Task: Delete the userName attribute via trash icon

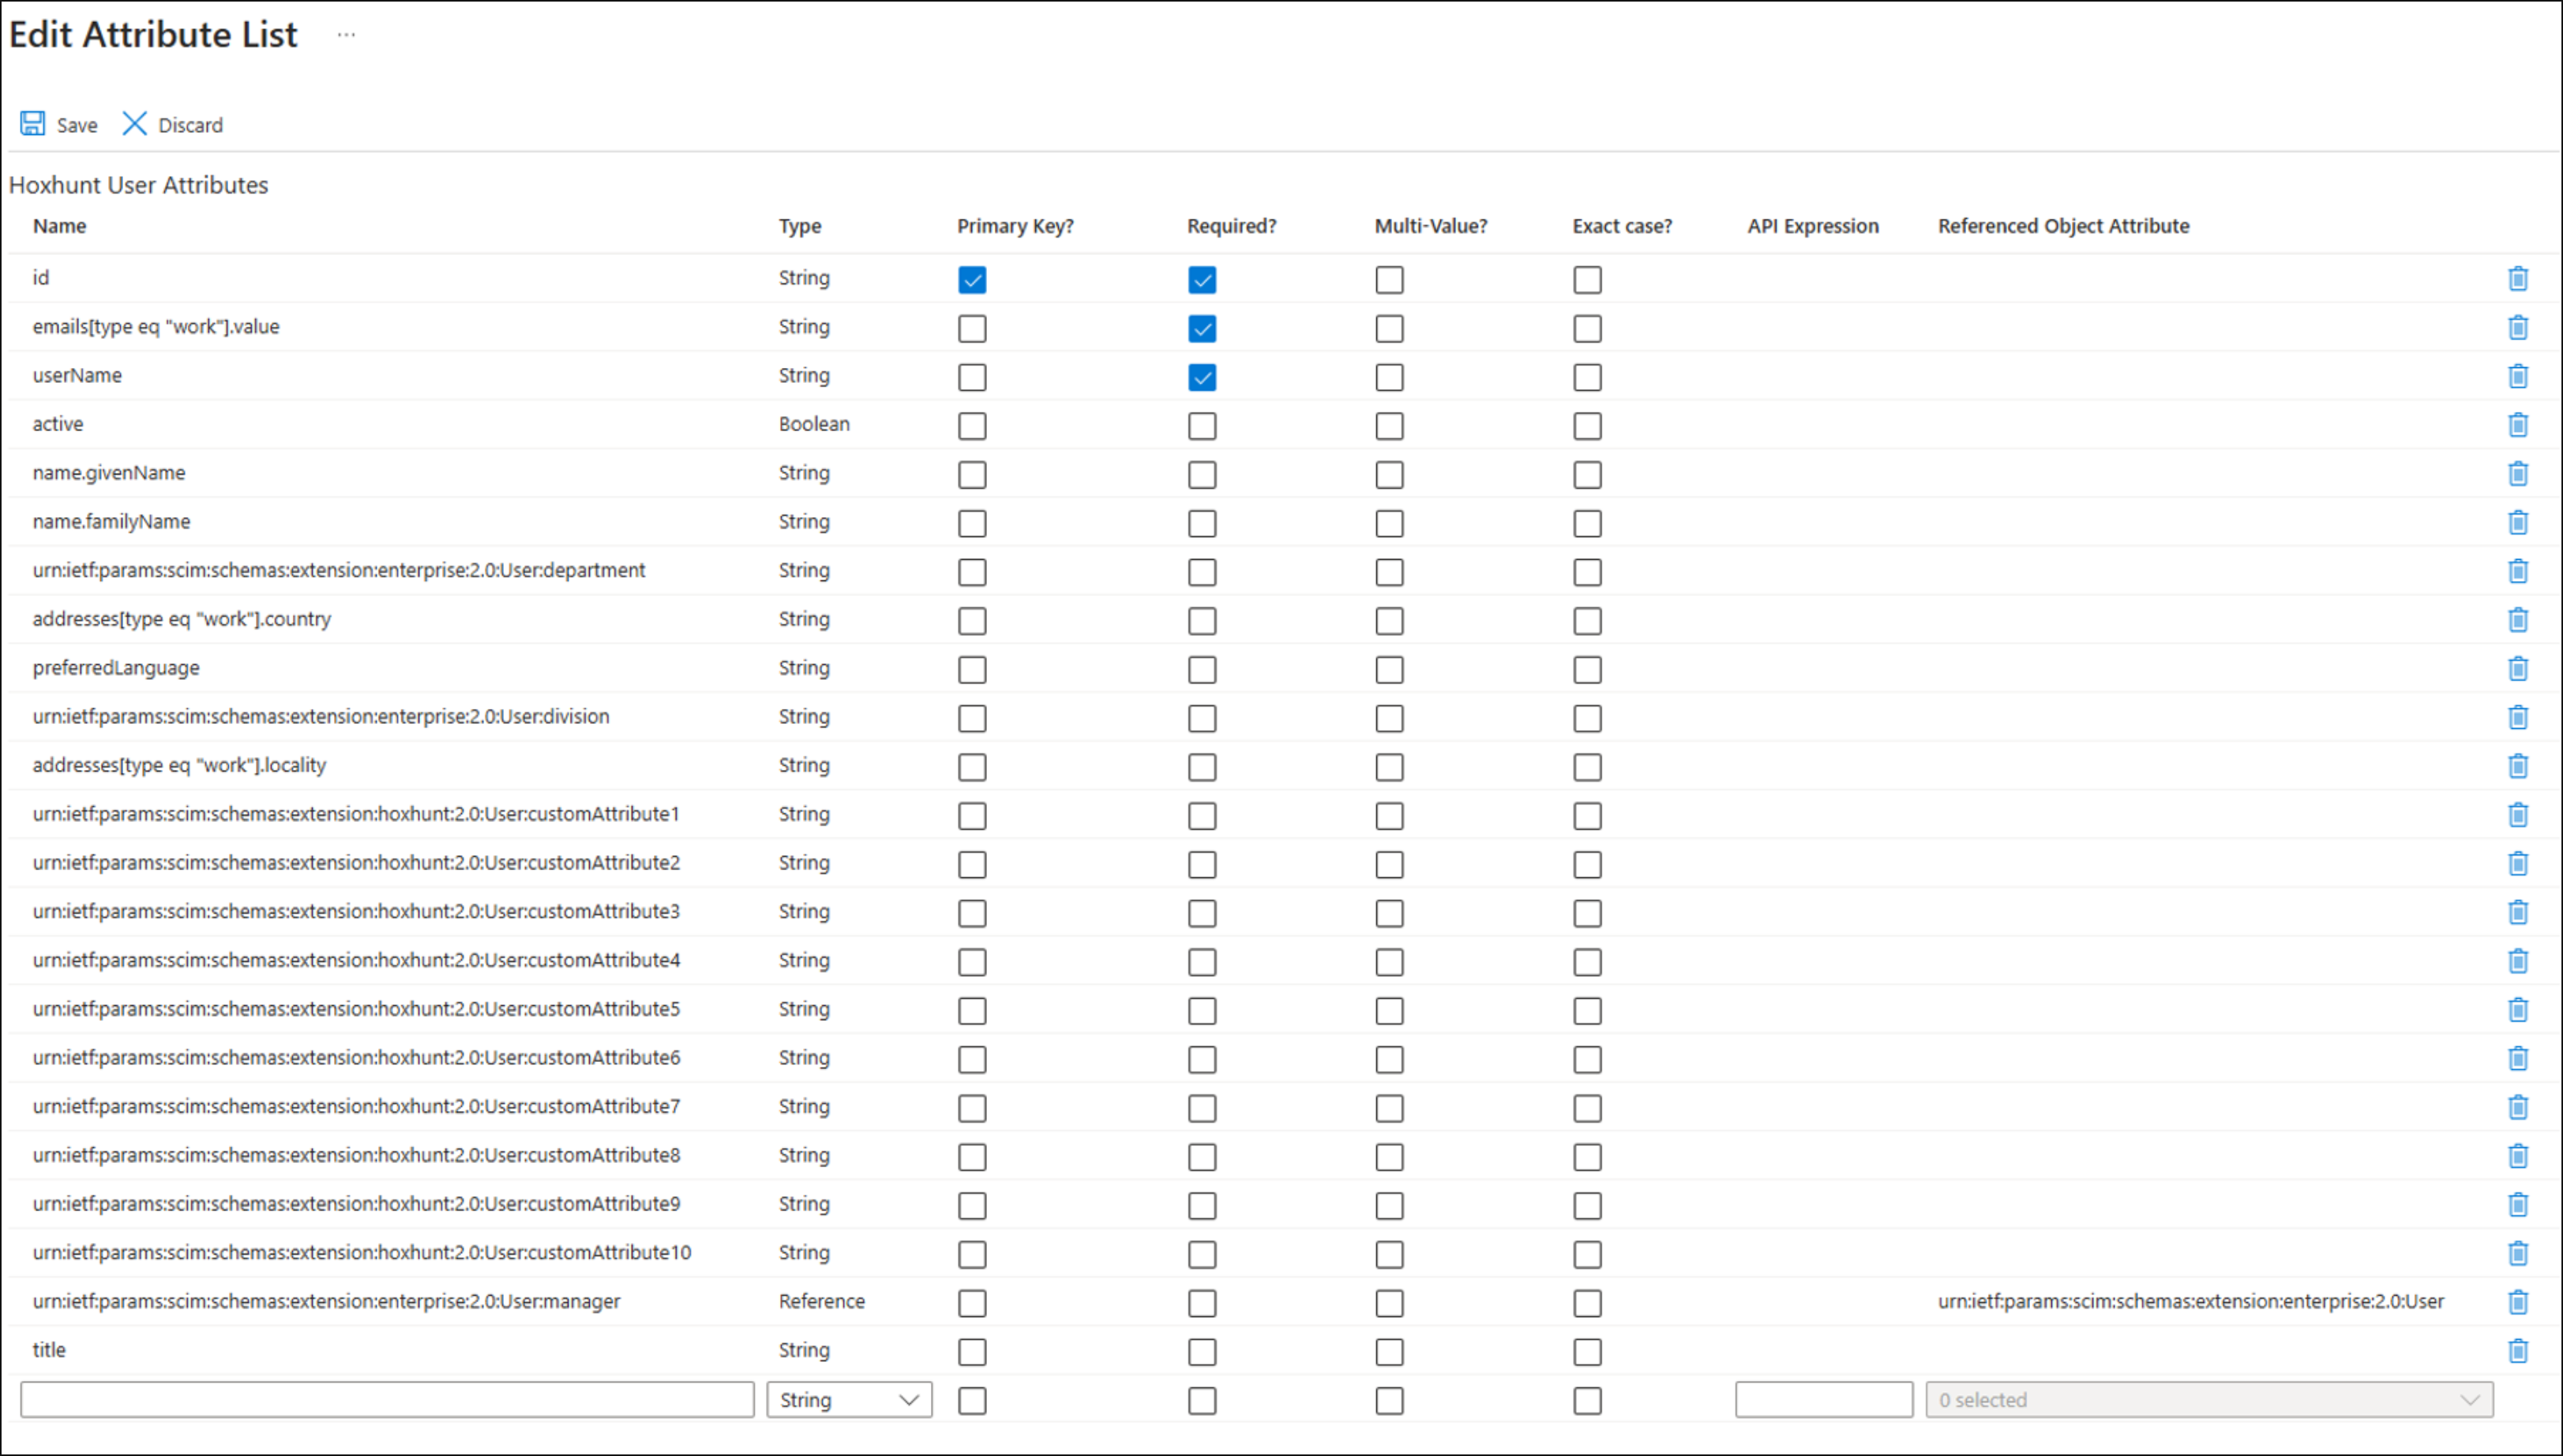Action: (x=2518, y=376)
